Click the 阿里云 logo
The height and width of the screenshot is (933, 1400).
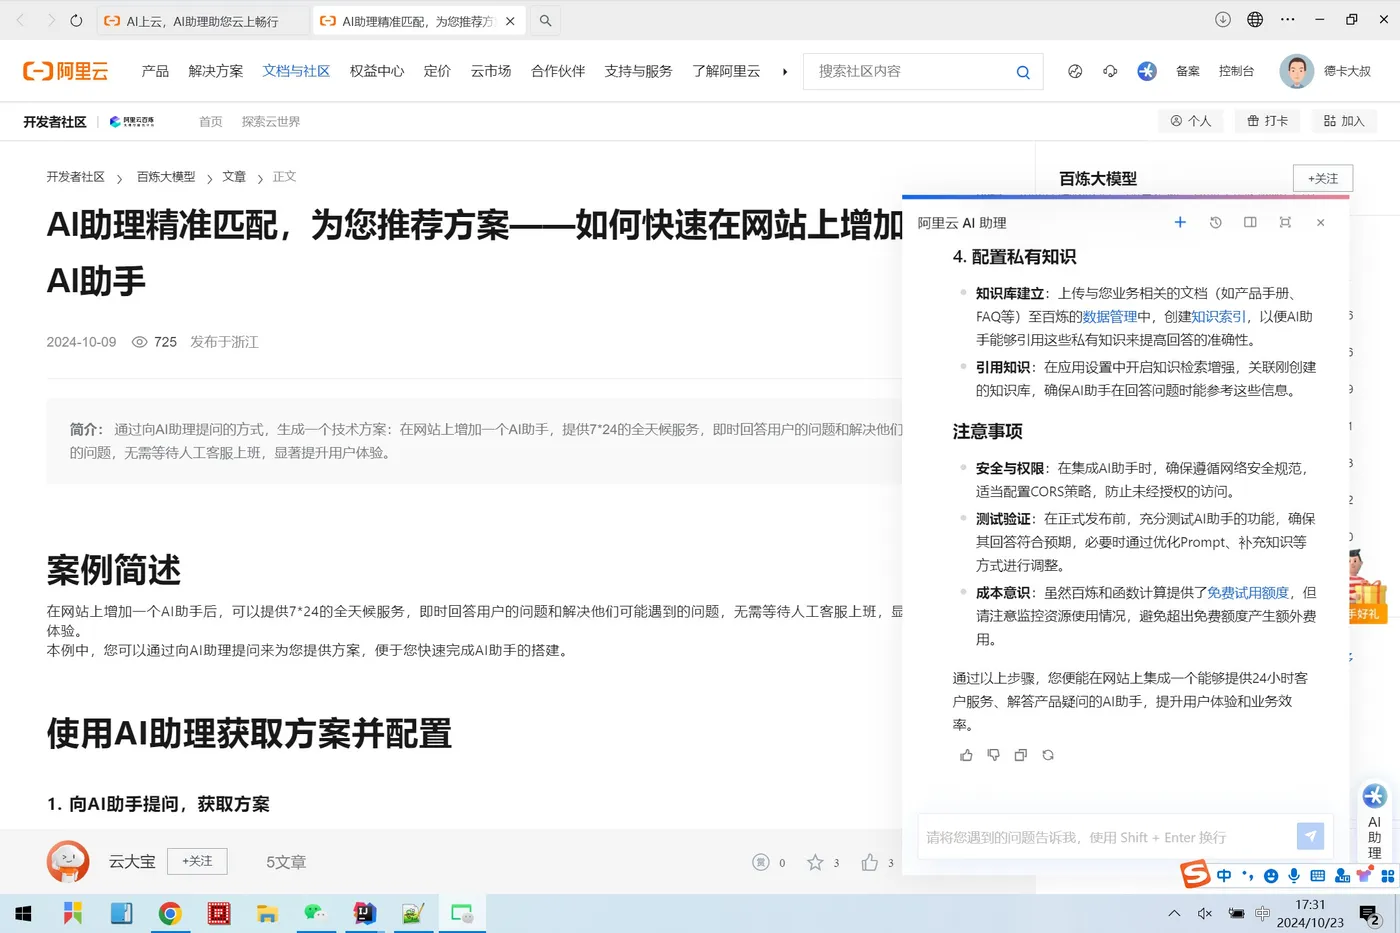coord(65,71)
